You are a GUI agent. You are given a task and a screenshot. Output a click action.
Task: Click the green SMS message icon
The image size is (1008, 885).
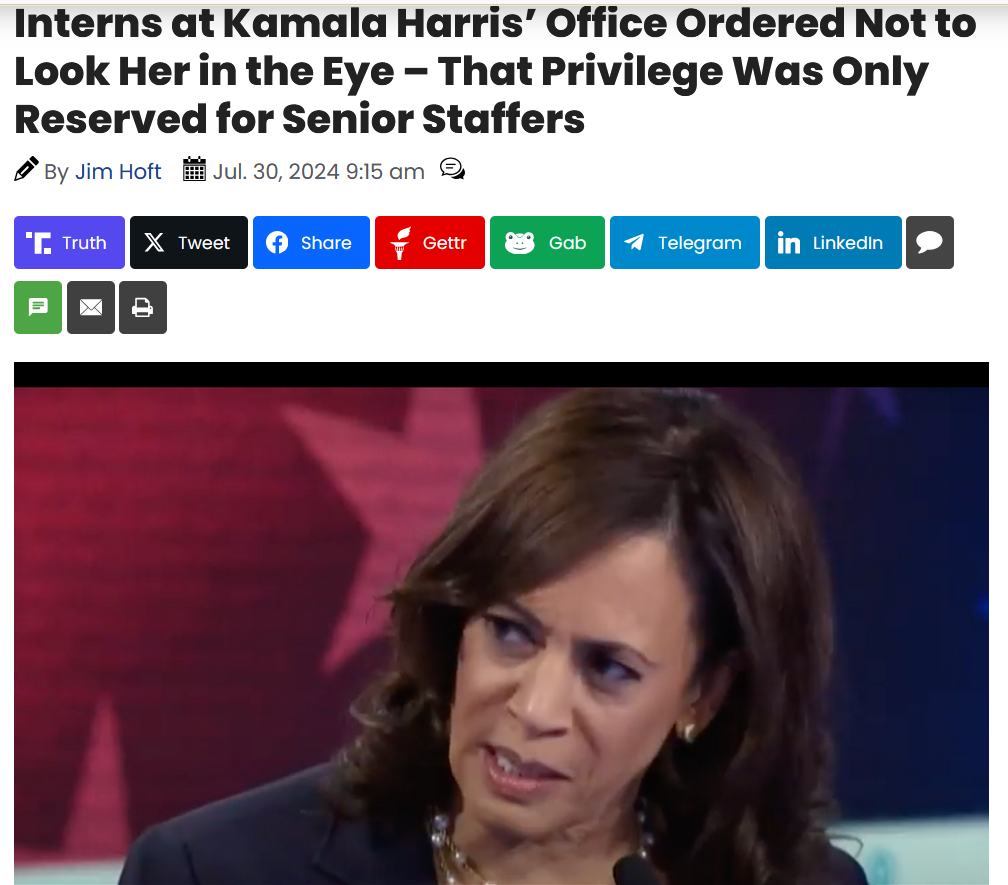pos(38,307)
